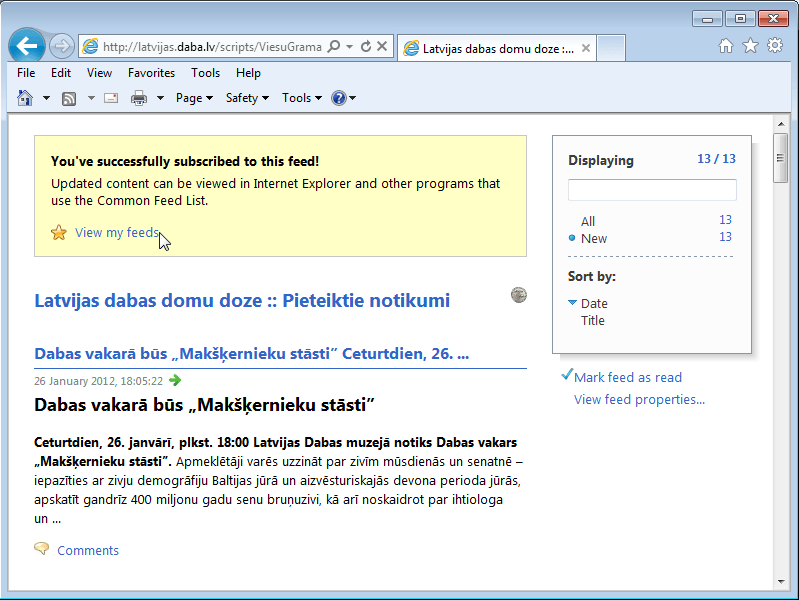Click the search magnifier in address bar
Screen dimensions: 799x600
point(334,47)
